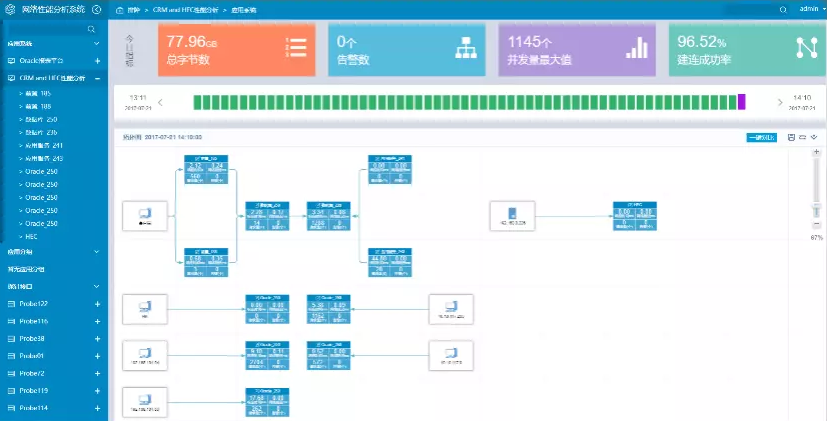Screen dimensions: 827x421
Task: Select the purple timeline segment
Action: click(742, 102)
